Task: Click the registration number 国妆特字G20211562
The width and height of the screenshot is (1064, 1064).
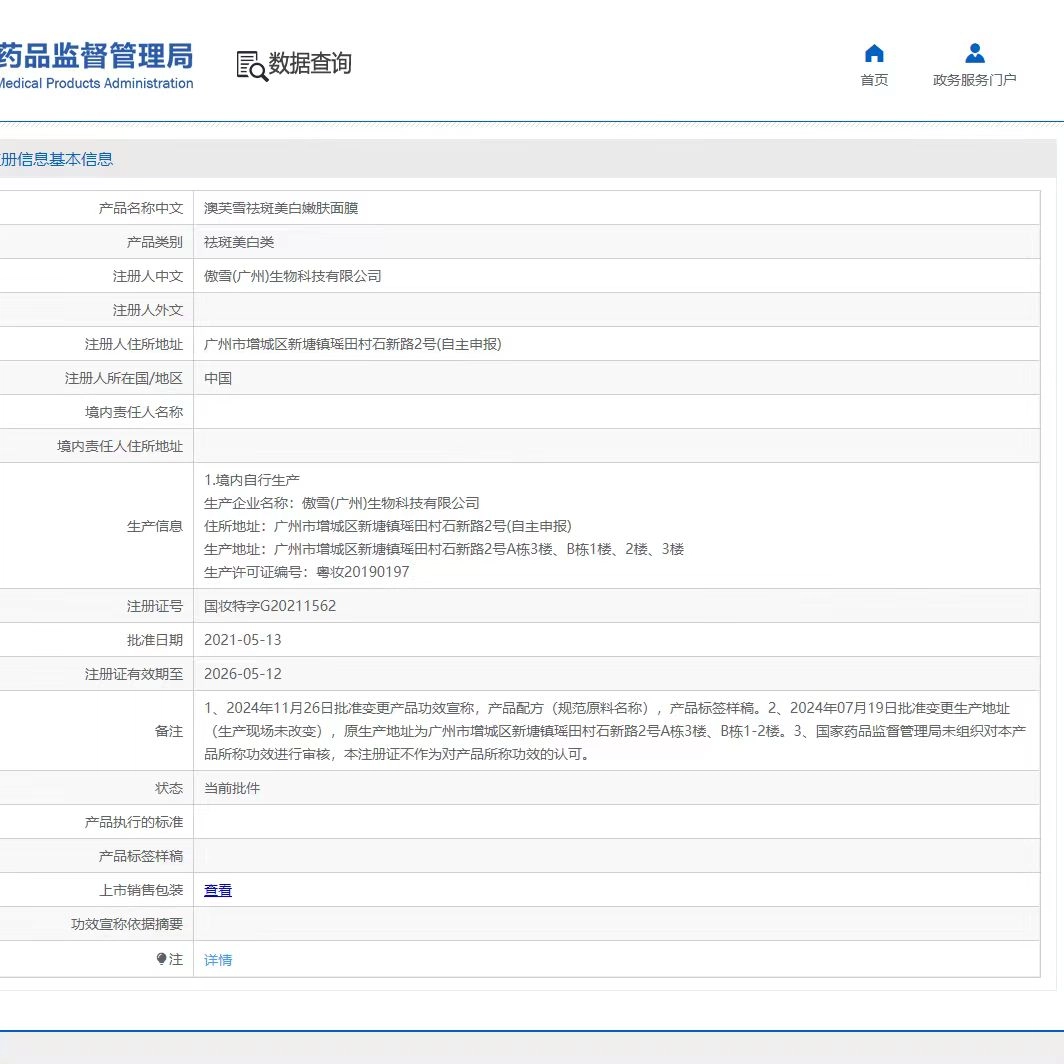Action: (x=270, y=606)
